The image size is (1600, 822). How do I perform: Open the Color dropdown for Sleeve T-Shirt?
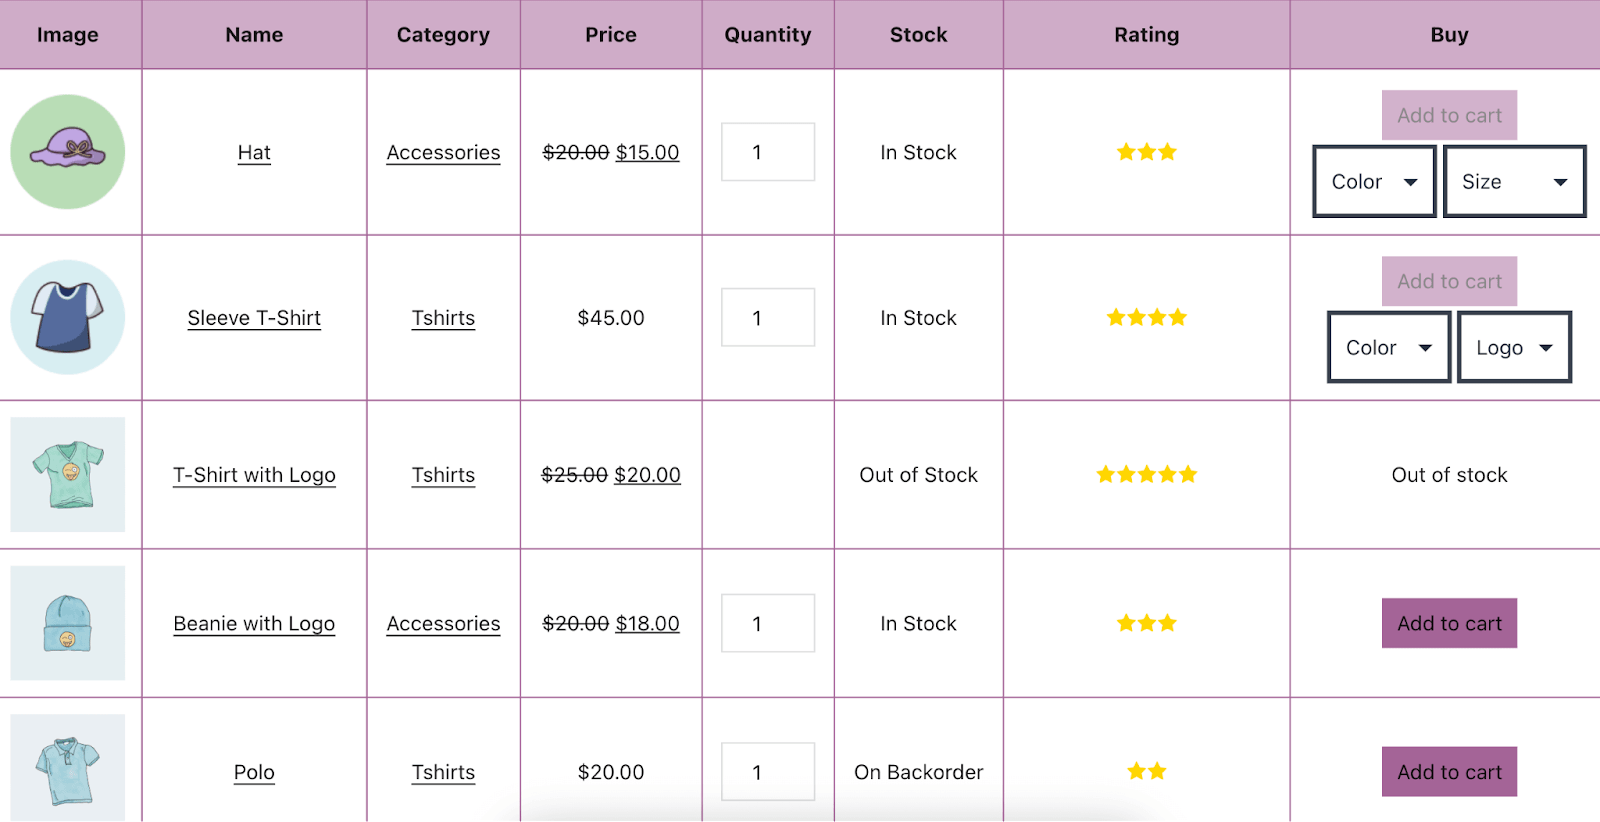pyautogui.click(x=1387, y=347)
